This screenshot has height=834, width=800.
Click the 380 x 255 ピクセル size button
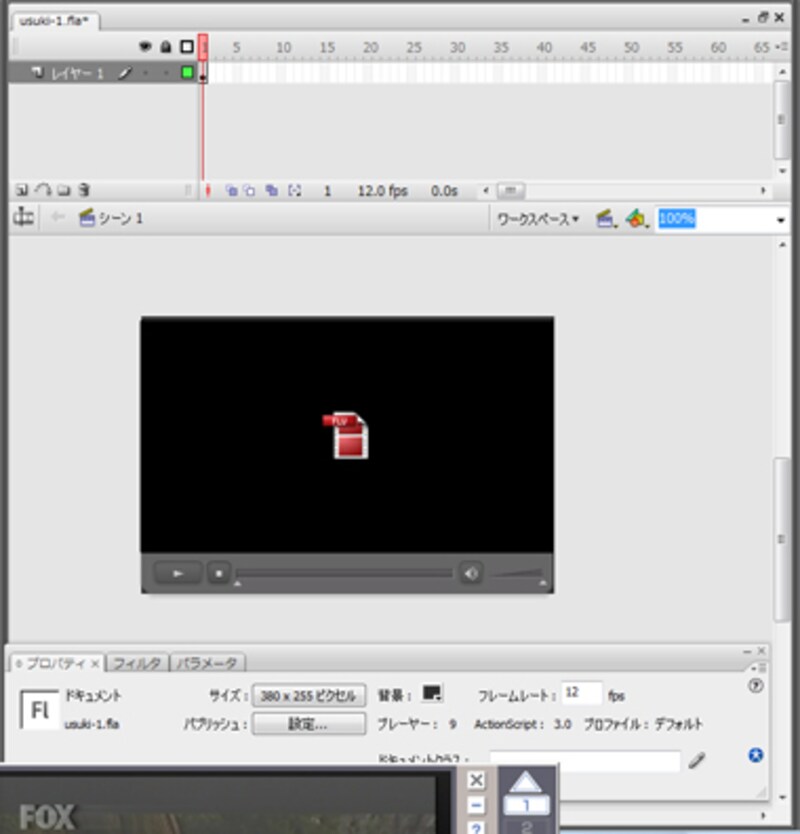[x=309, y=695]
